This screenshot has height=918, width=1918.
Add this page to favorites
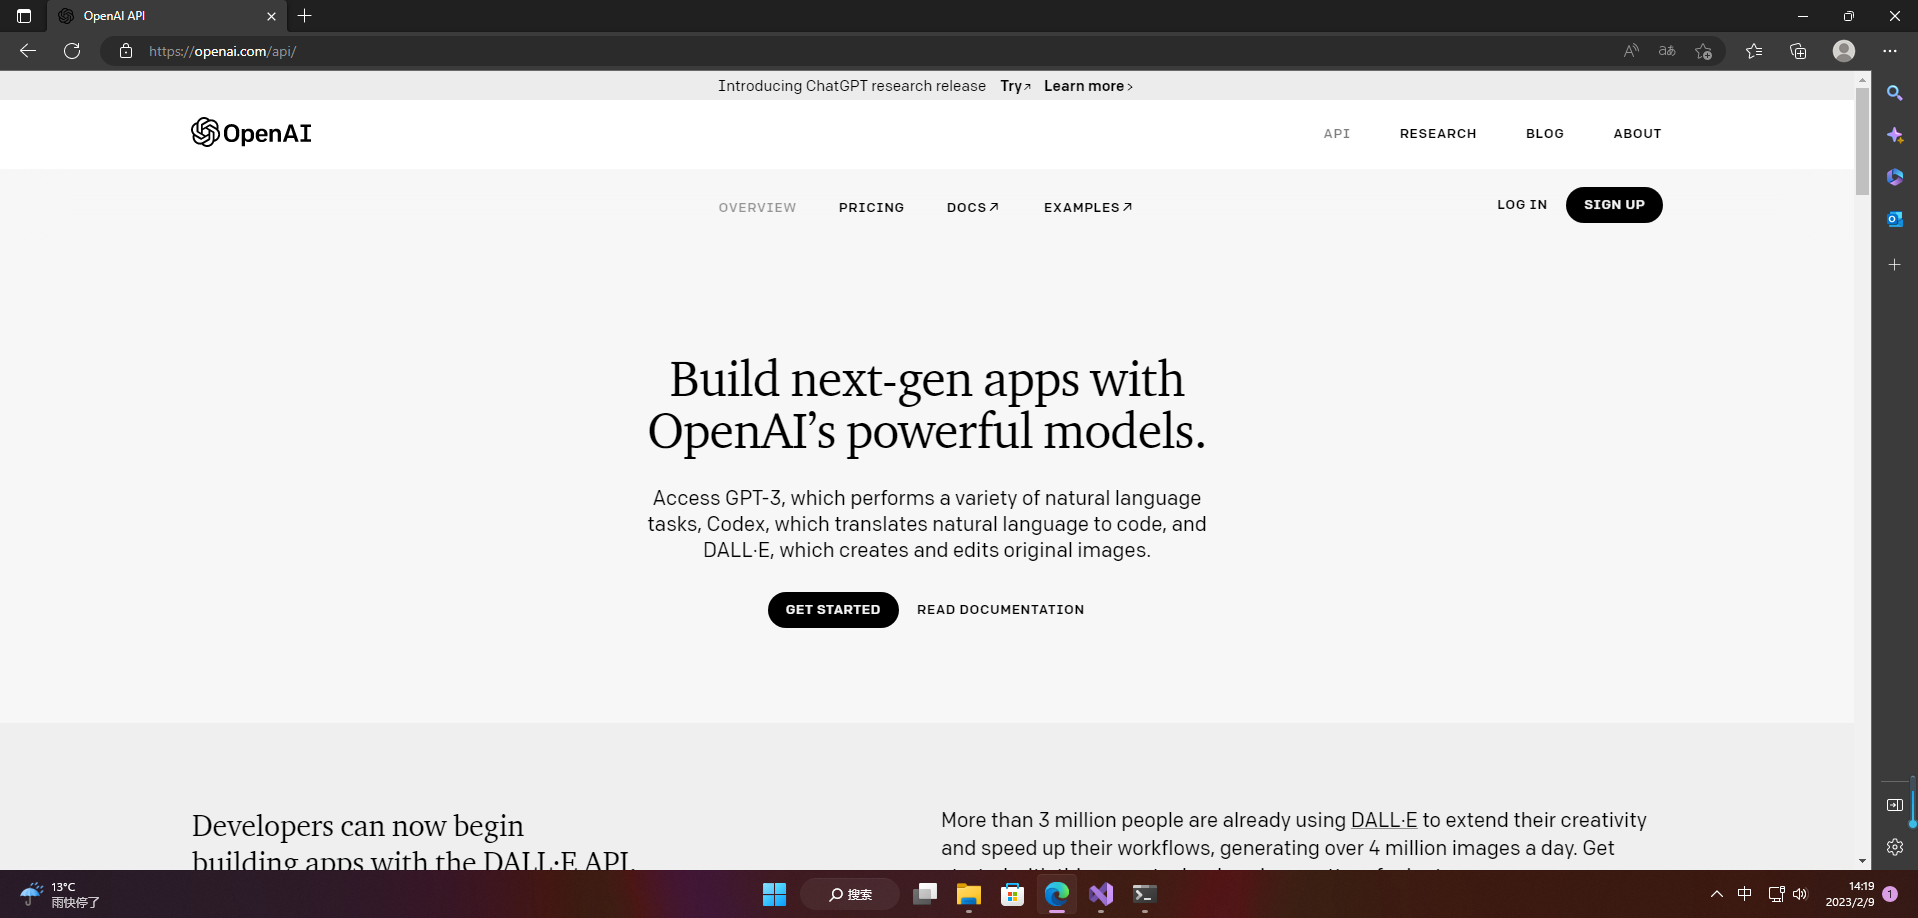point(1704,51)
